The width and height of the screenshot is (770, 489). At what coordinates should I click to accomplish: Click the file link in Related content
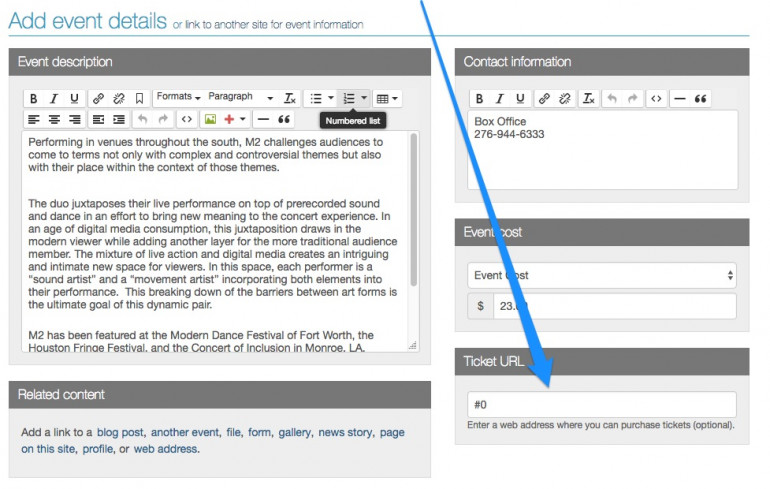click(x=233, y=433)
